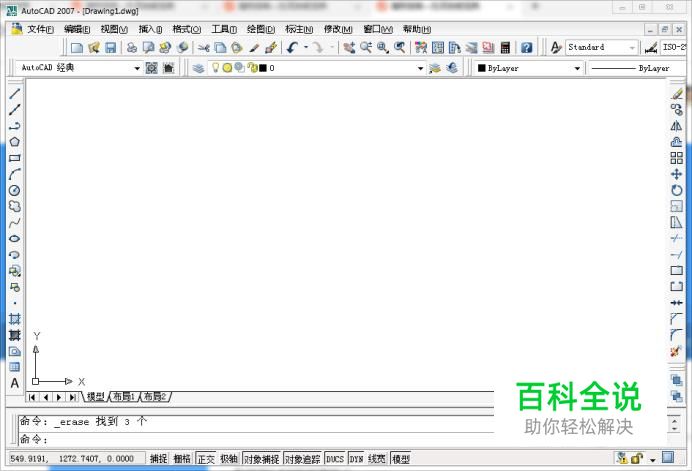
Task: Jump to first layout tab arrow
Action: (32, 397)
